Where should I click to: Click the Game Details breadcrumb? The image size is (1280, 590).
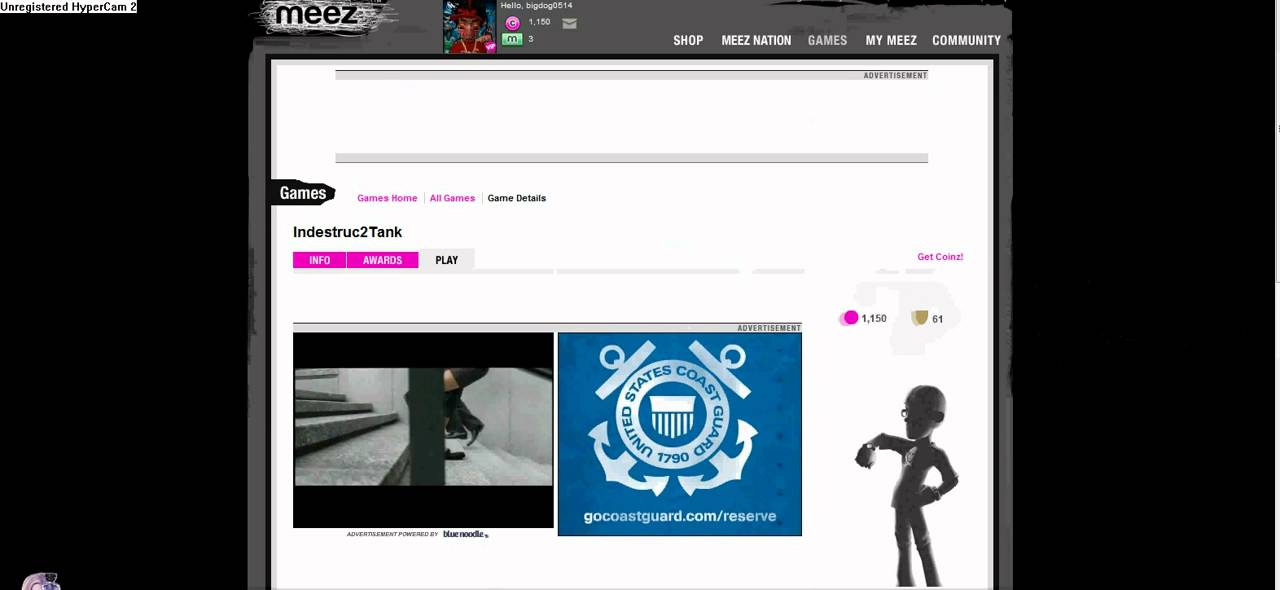[x=517, y=198]
